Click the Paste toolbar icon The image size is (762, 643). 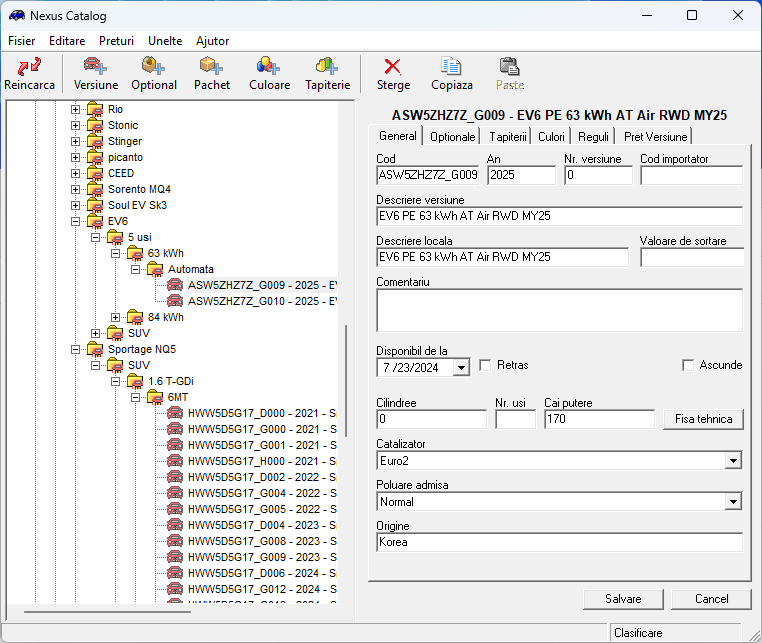(x=510, y=66)
